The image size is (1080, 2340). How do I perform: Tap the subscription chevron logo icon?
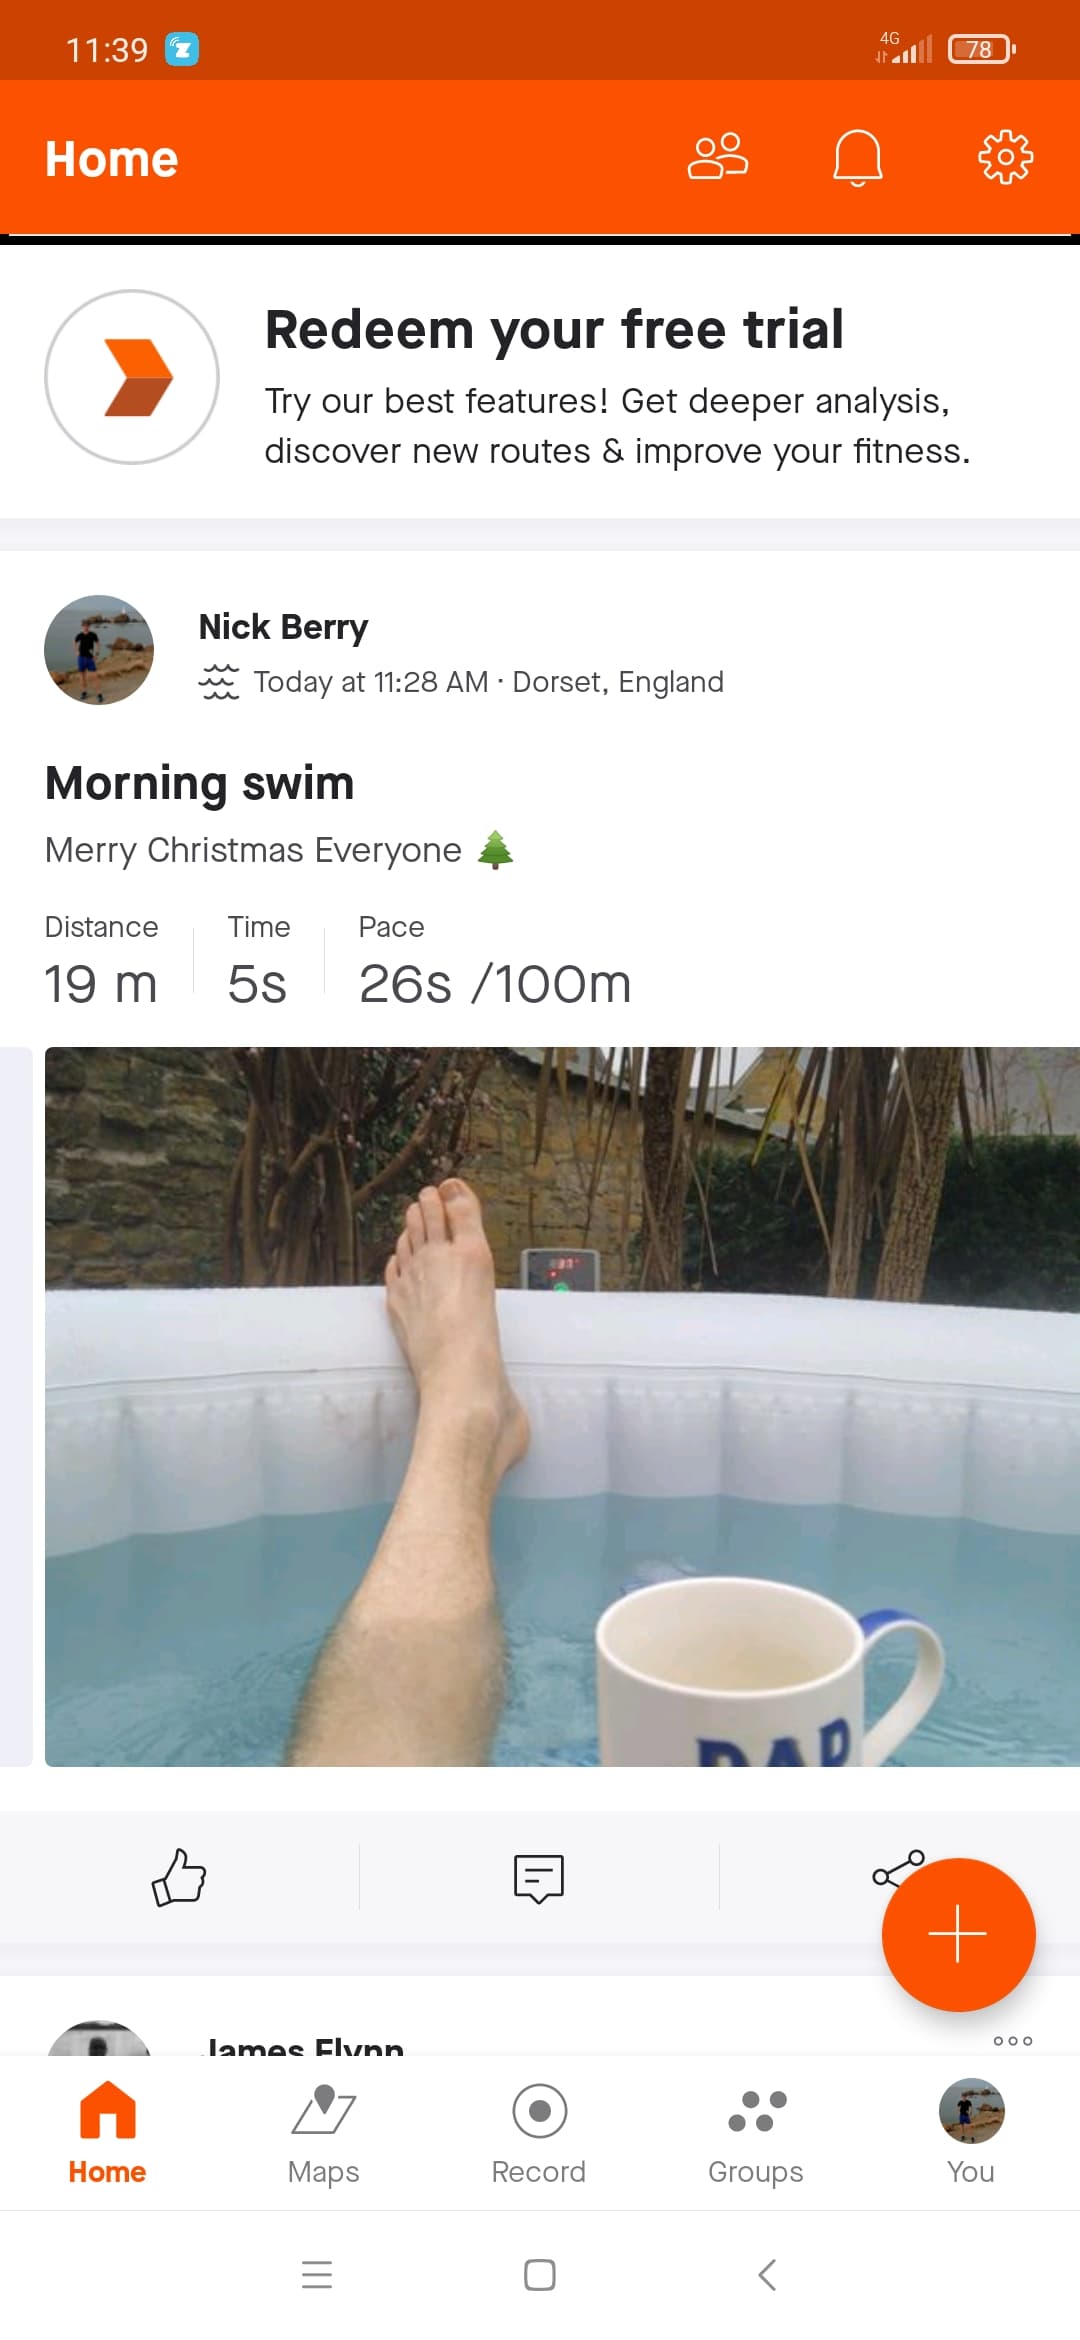click(132, 377)
